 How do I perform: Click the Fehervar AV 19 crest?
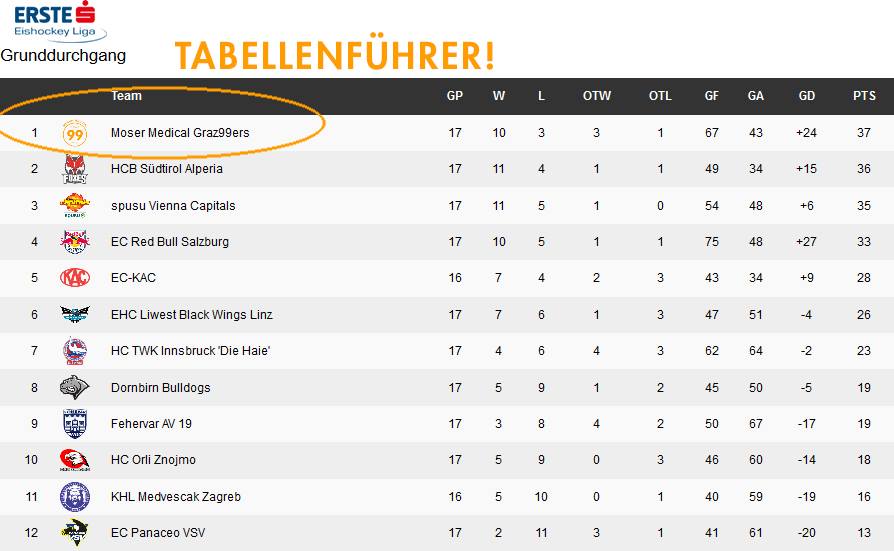[75, 424]
